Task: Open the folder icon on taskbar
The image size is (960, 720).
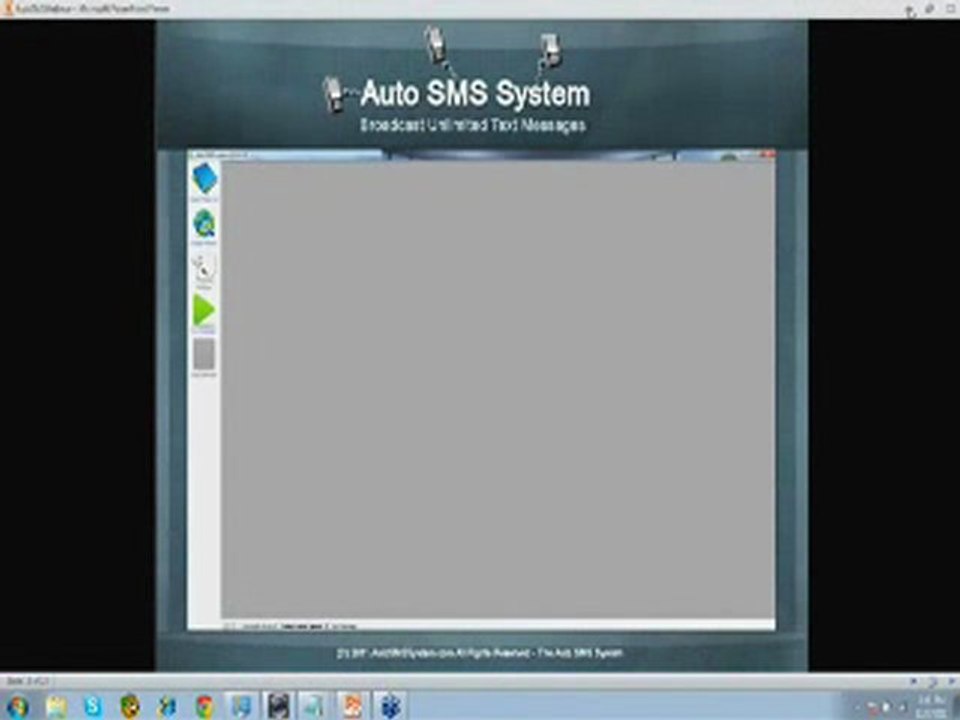Action: (56, 707)
